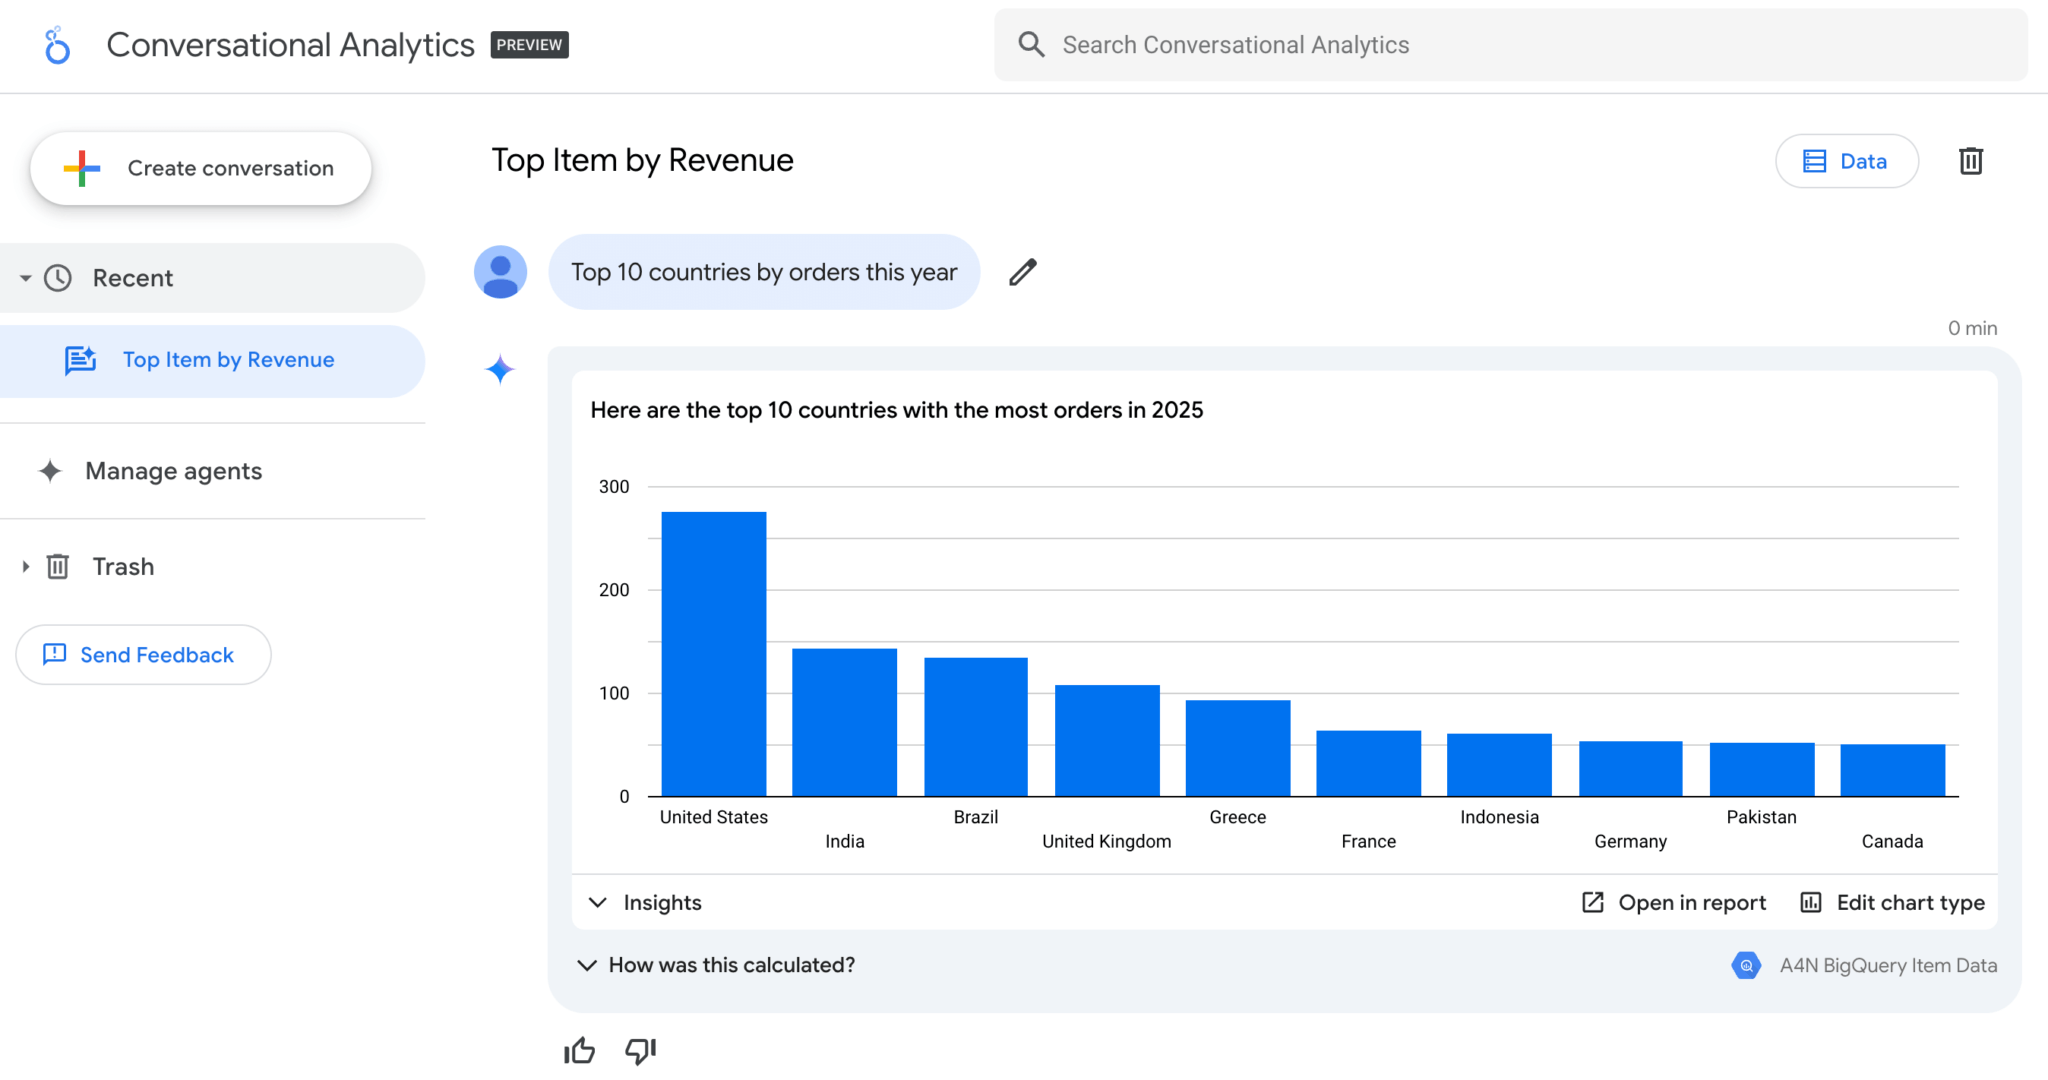Expand the Trash section
The width and height of the screenshot is (2048, 1080).
coord(26,567)
